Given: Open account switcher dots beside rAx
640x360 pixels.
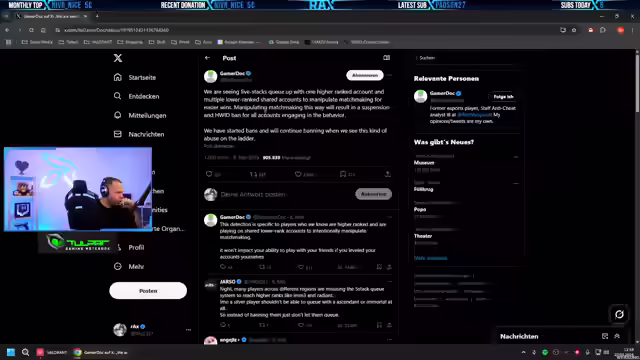Looking at the screenshot, I should (188, 330).
